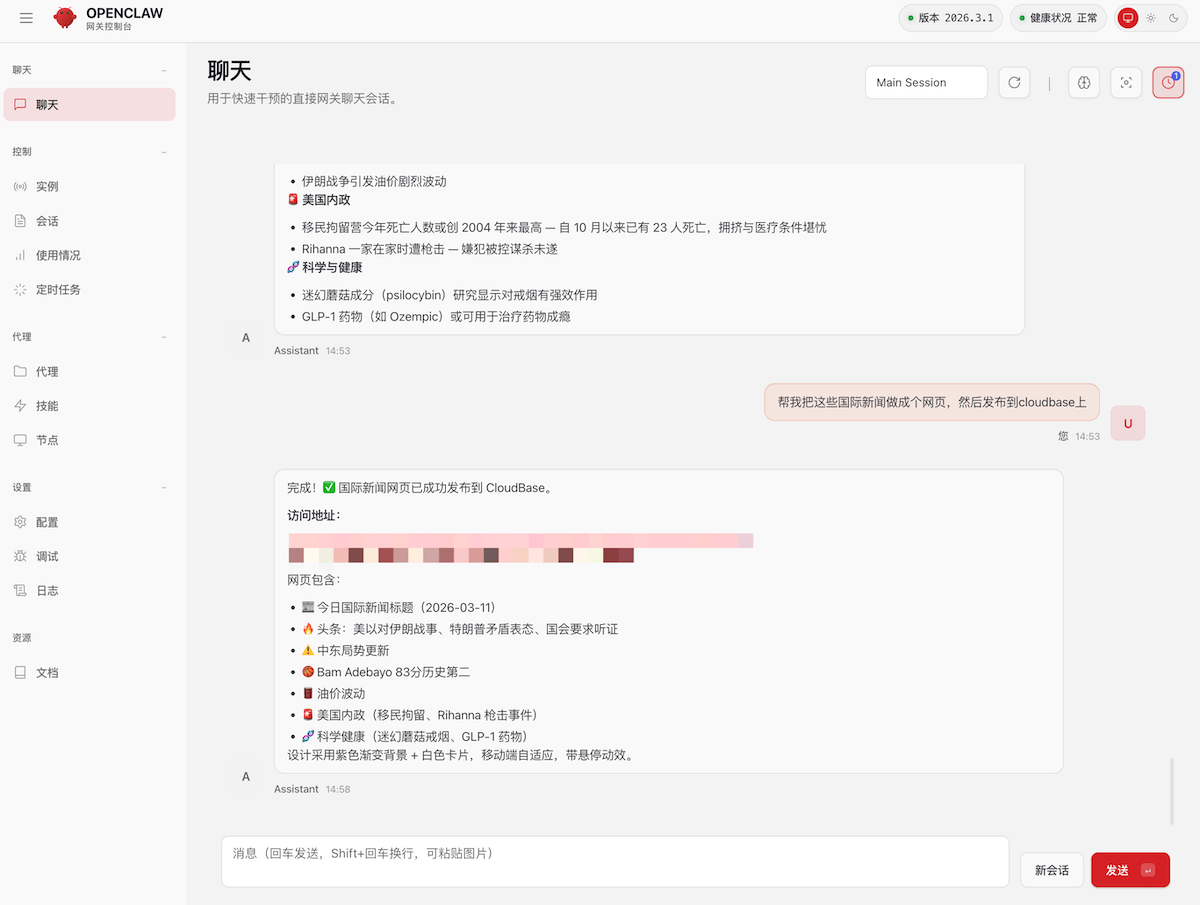Click the focus mode frame icon
The height and width of the screenshot is (905, 1200).
click(x=1126, y=83)
